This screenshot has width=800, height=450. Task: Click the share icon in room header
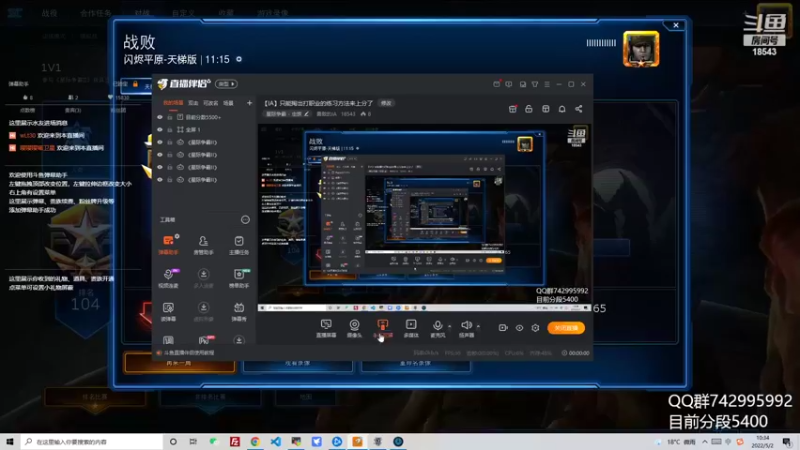(579, 109)
